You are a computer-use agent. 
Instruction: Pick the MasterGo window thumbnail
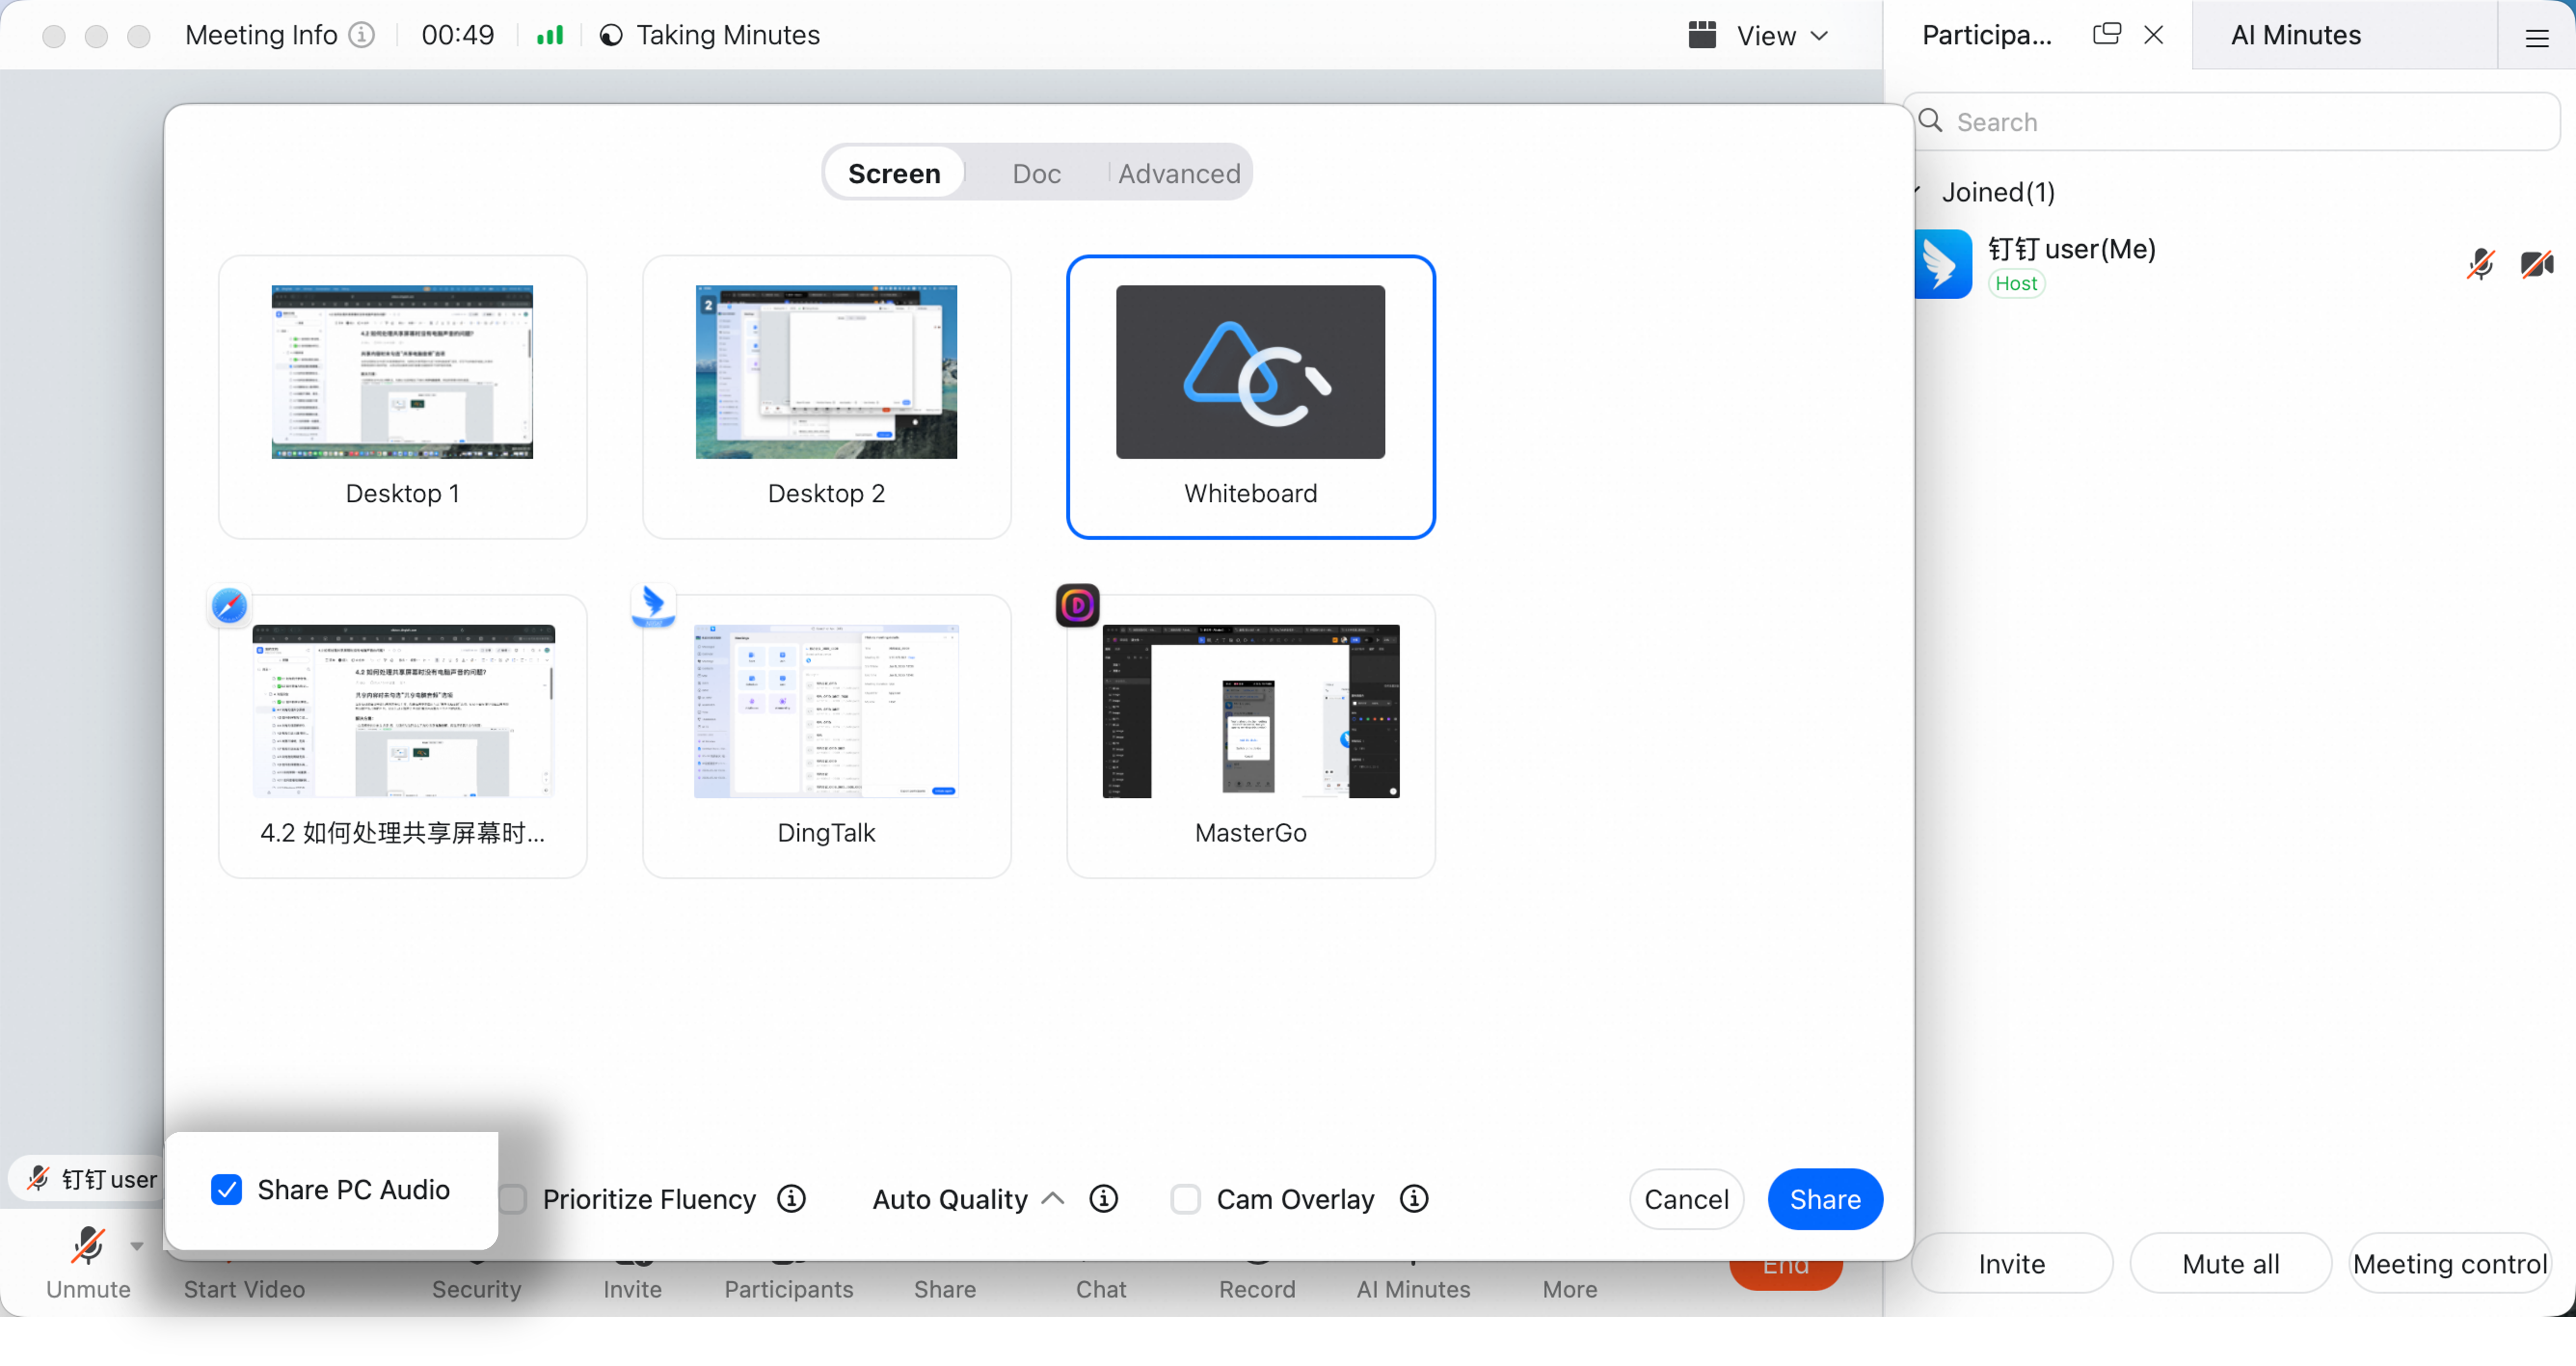click(x=1250, y=736)
